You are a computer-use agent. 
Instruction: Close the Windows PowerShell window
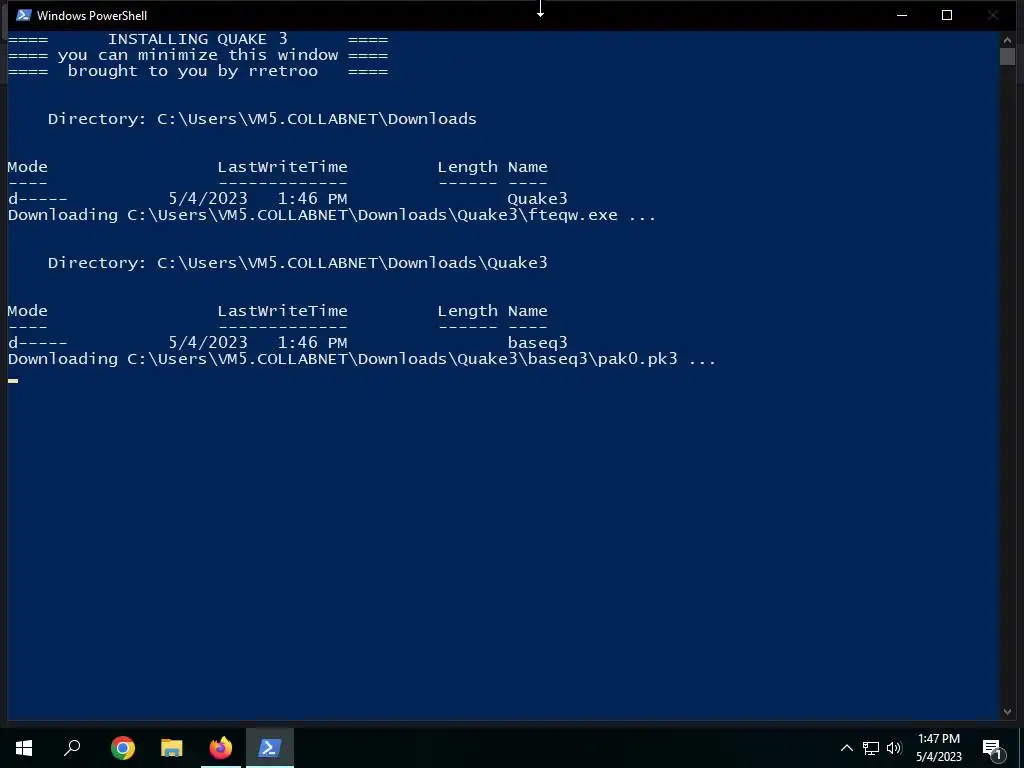(x=993, y=15)
